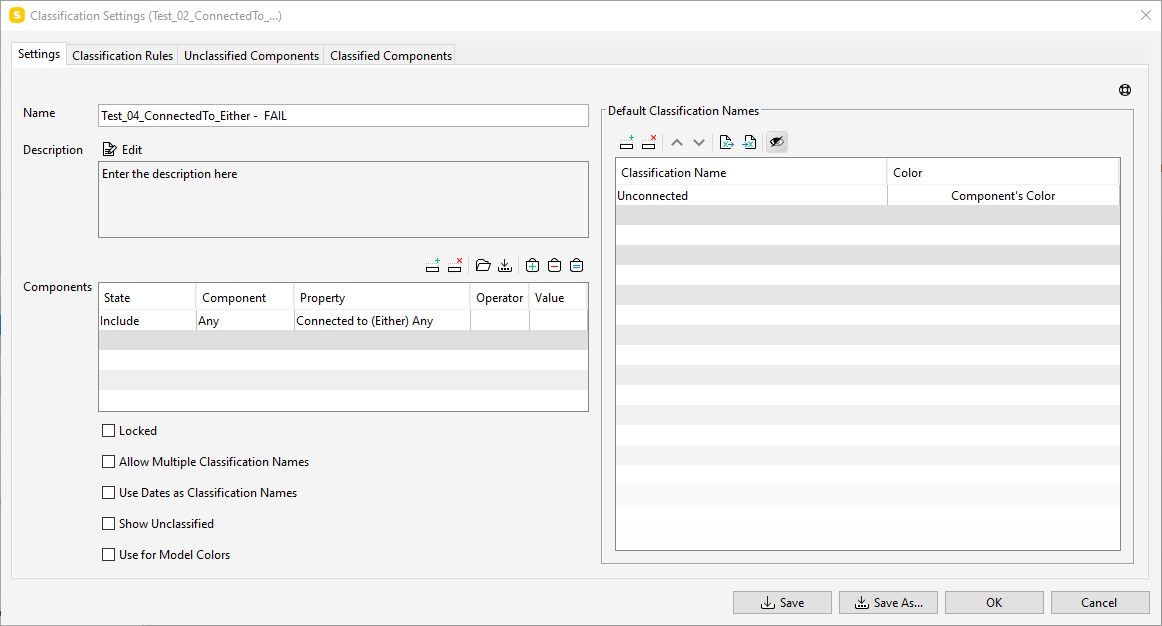Add a row to Default Classification Names

(627, 142)
